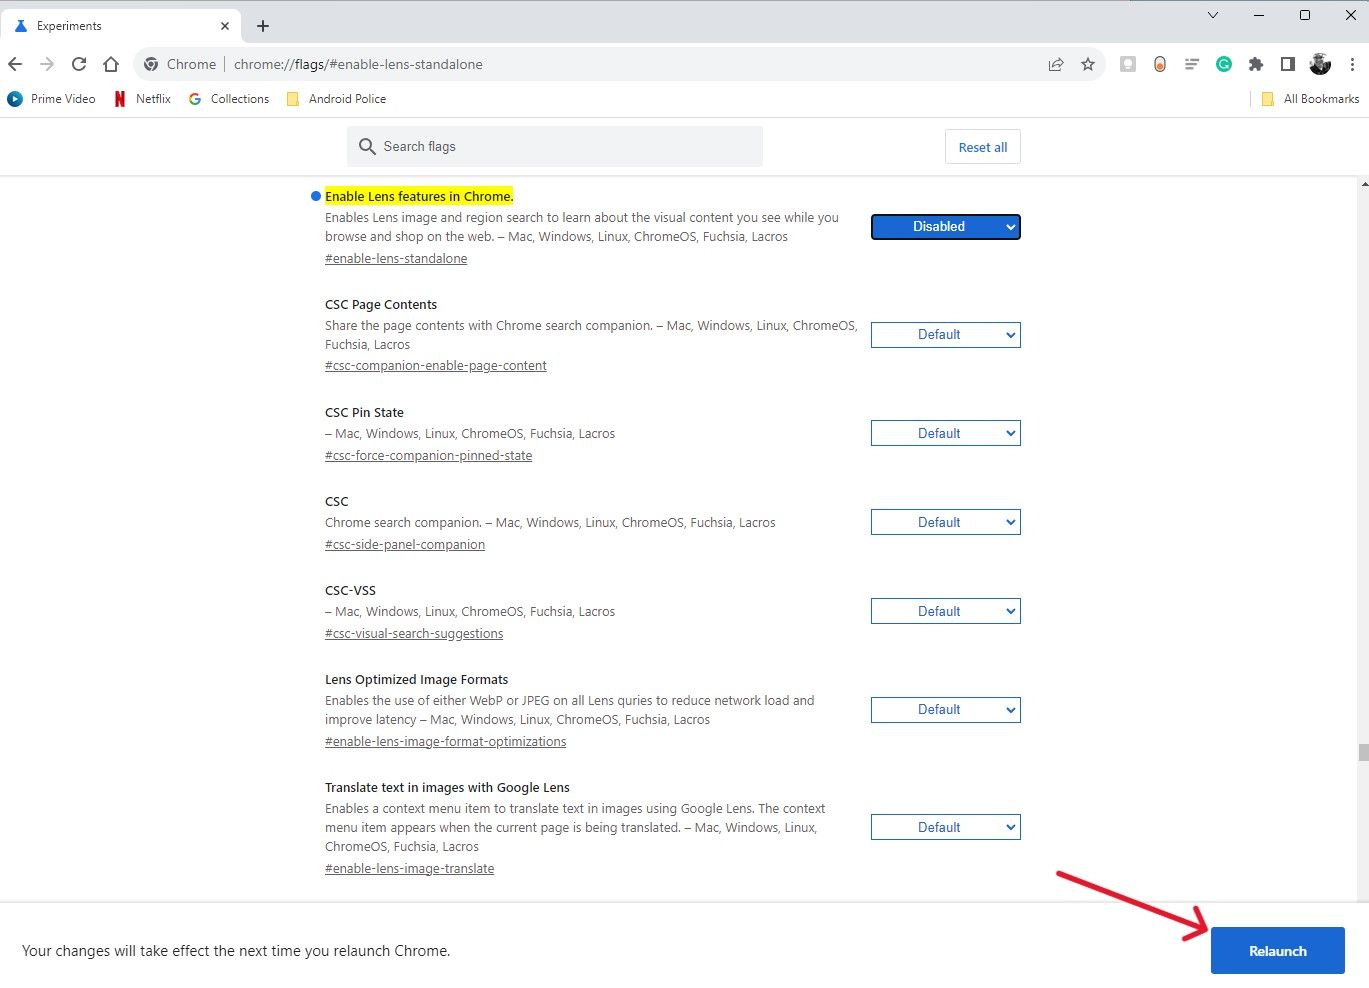Open the enable-lens-standalone flag link

(x=396, y=258)
